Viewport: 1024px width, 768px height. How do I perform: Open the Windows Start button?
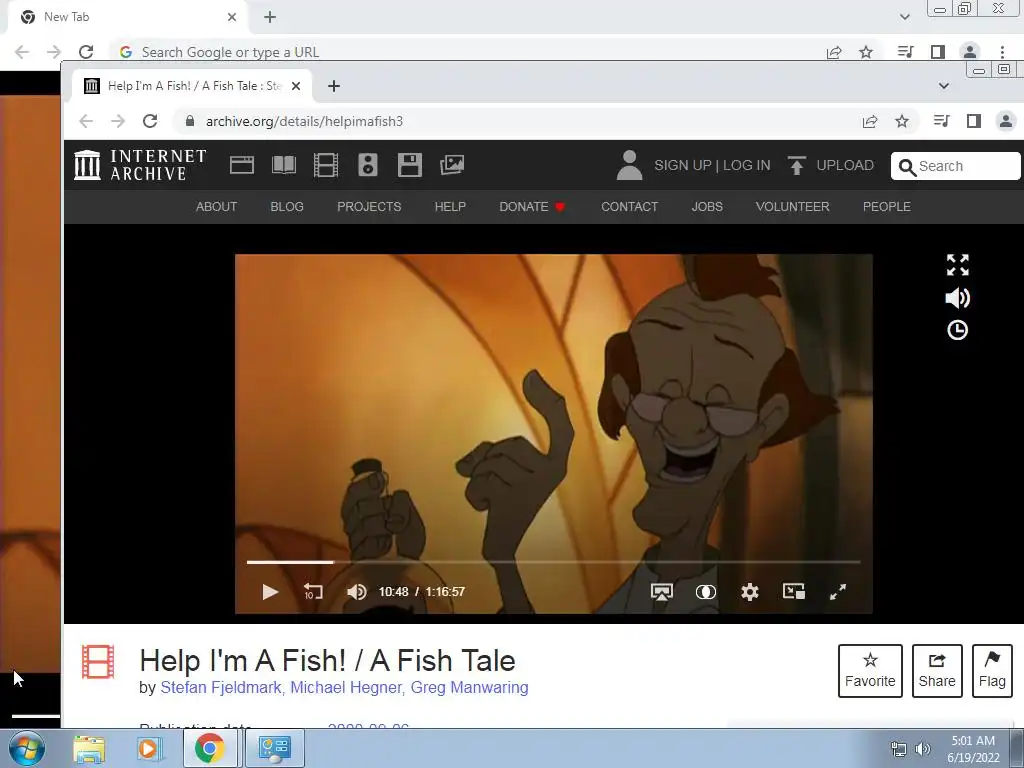pyautogui.click(x=27, y=748)
